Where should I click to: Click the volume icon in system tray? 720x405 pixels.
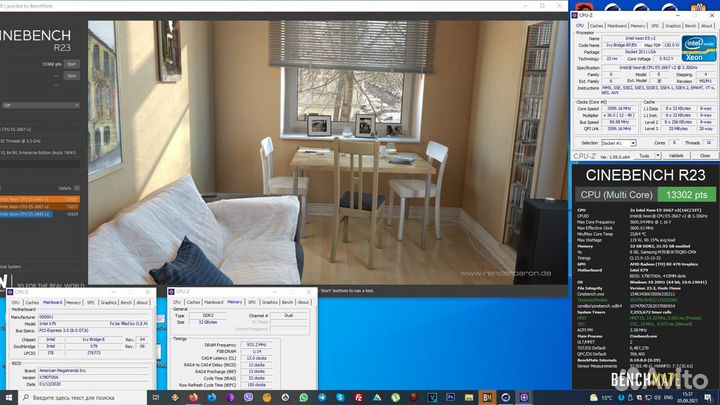tap(657, 398)
